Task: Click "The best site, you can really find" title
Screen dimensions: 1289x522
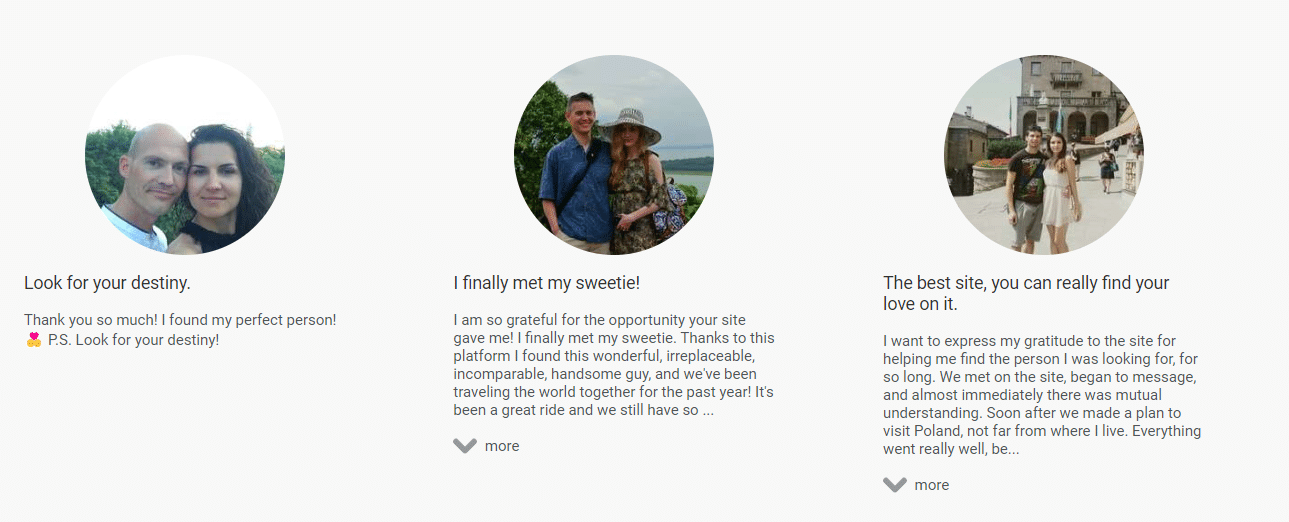Action: (x=1026, y=283)
